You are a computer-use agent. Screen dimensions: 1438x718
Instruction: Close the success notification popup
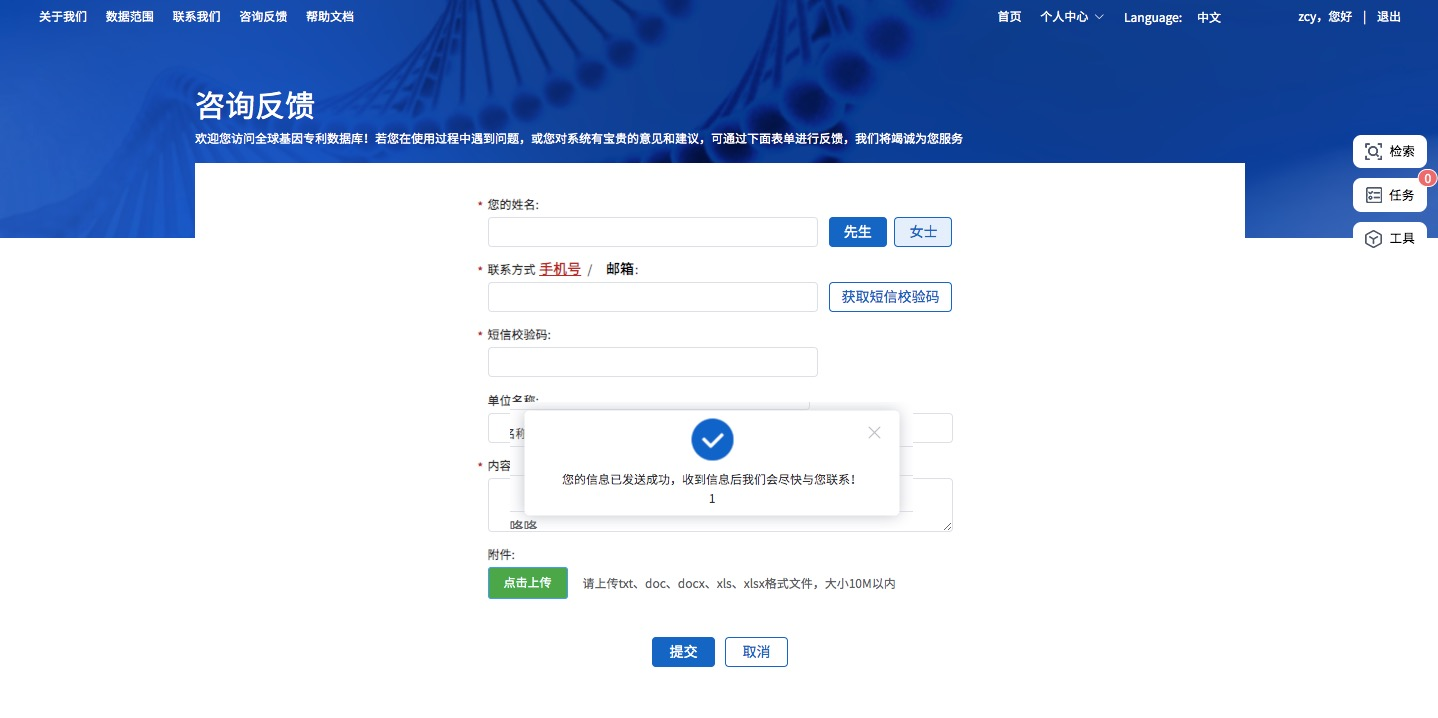coord(874,433)
